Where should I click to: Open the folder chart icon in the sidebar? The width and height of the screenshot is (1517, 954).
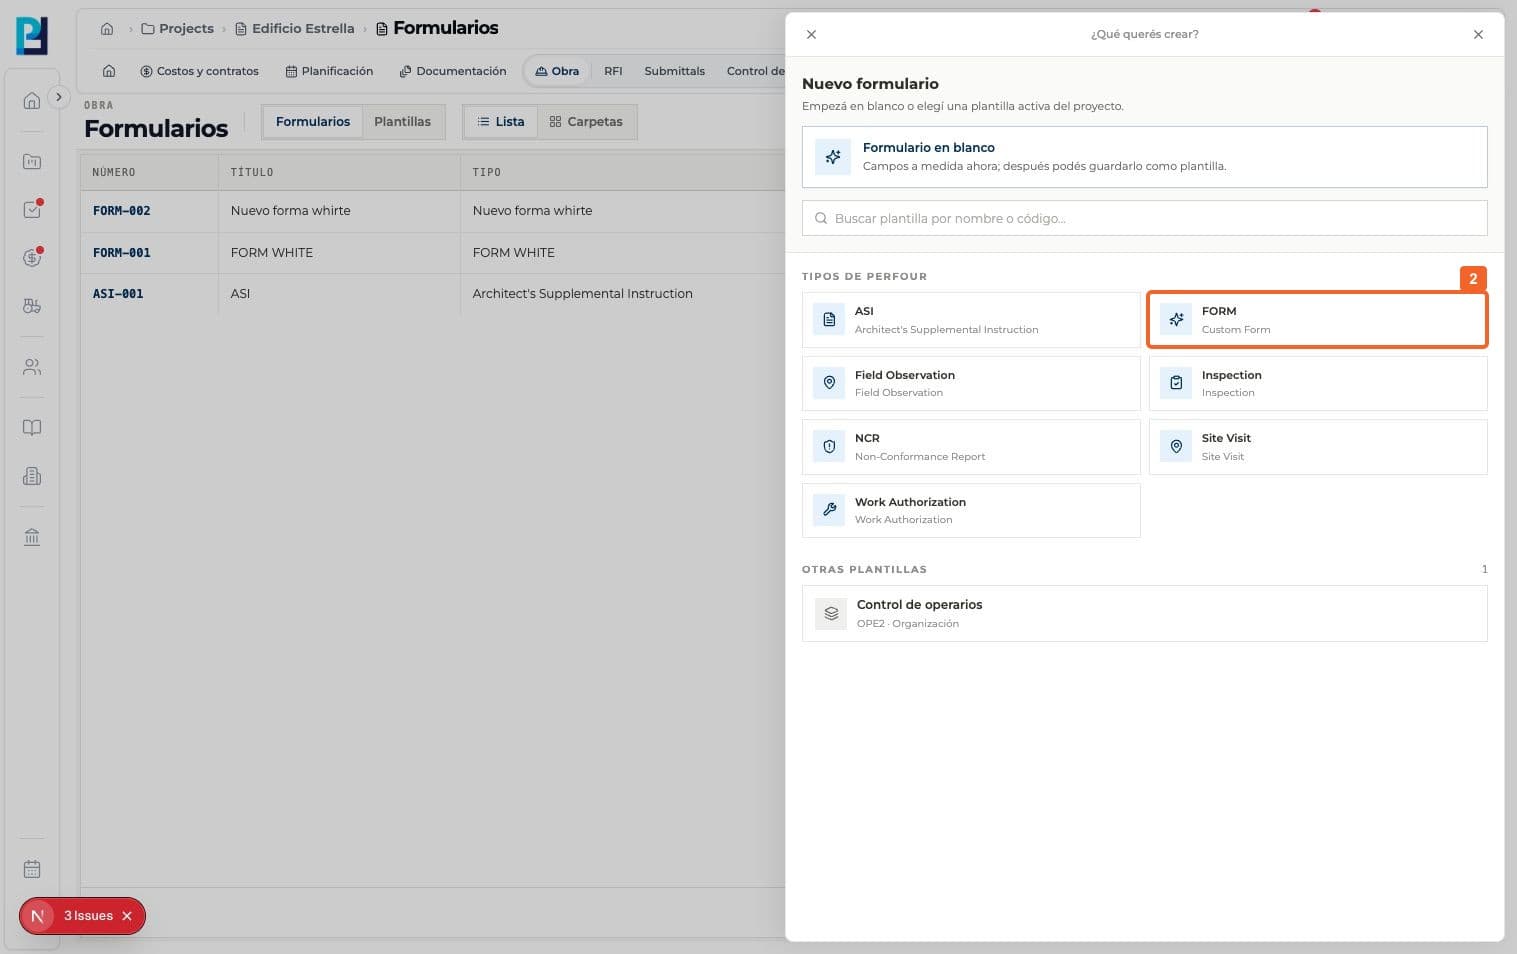point(32,161)
